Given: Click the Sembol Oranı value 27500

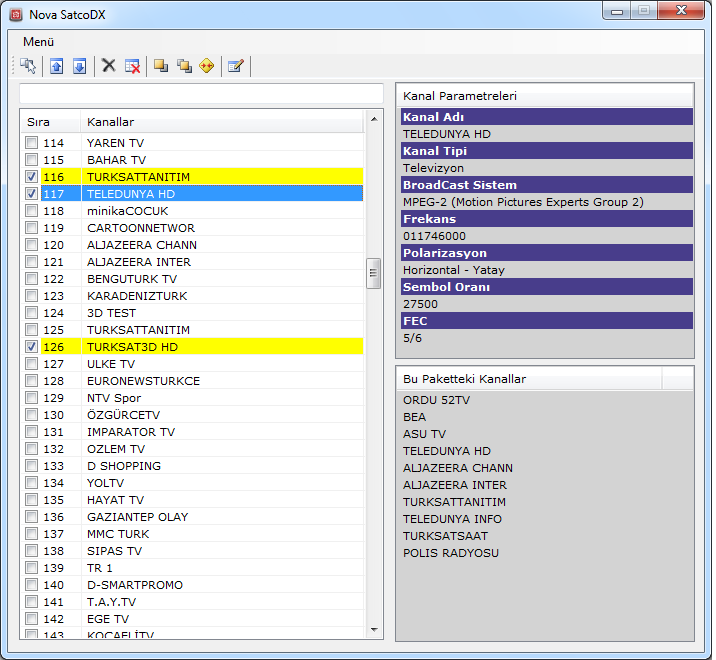Looking at the screenshot, I should [x=420, y=304].
